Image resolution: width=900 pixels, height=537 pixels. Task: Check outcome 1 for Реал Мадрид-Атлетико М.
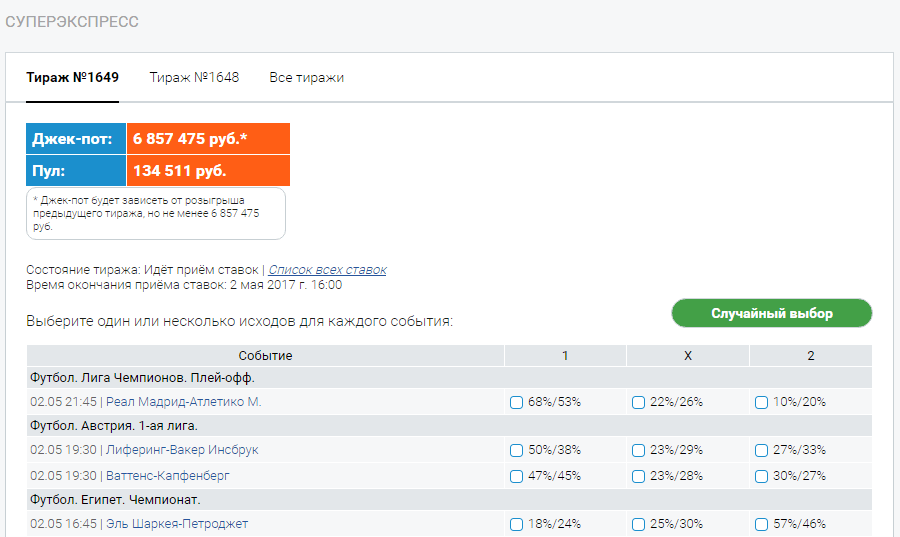coord(517,403)
